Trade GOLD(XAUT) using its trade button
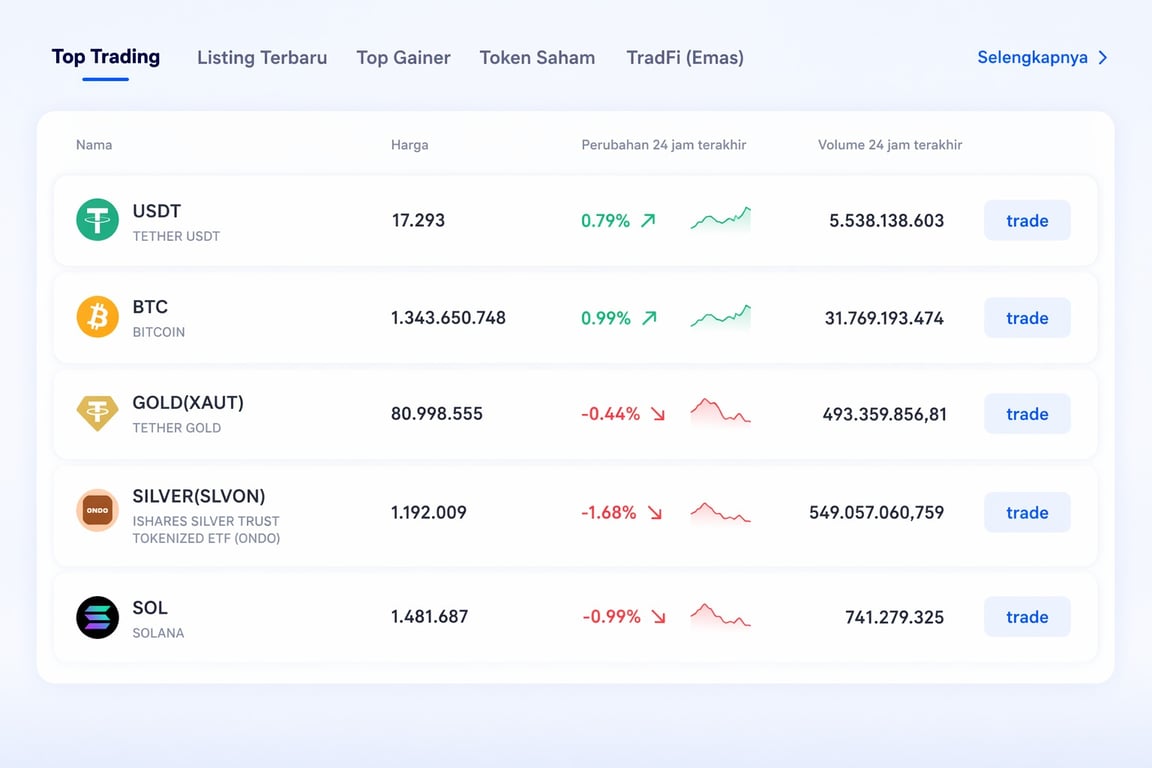 click(1027, 414)
